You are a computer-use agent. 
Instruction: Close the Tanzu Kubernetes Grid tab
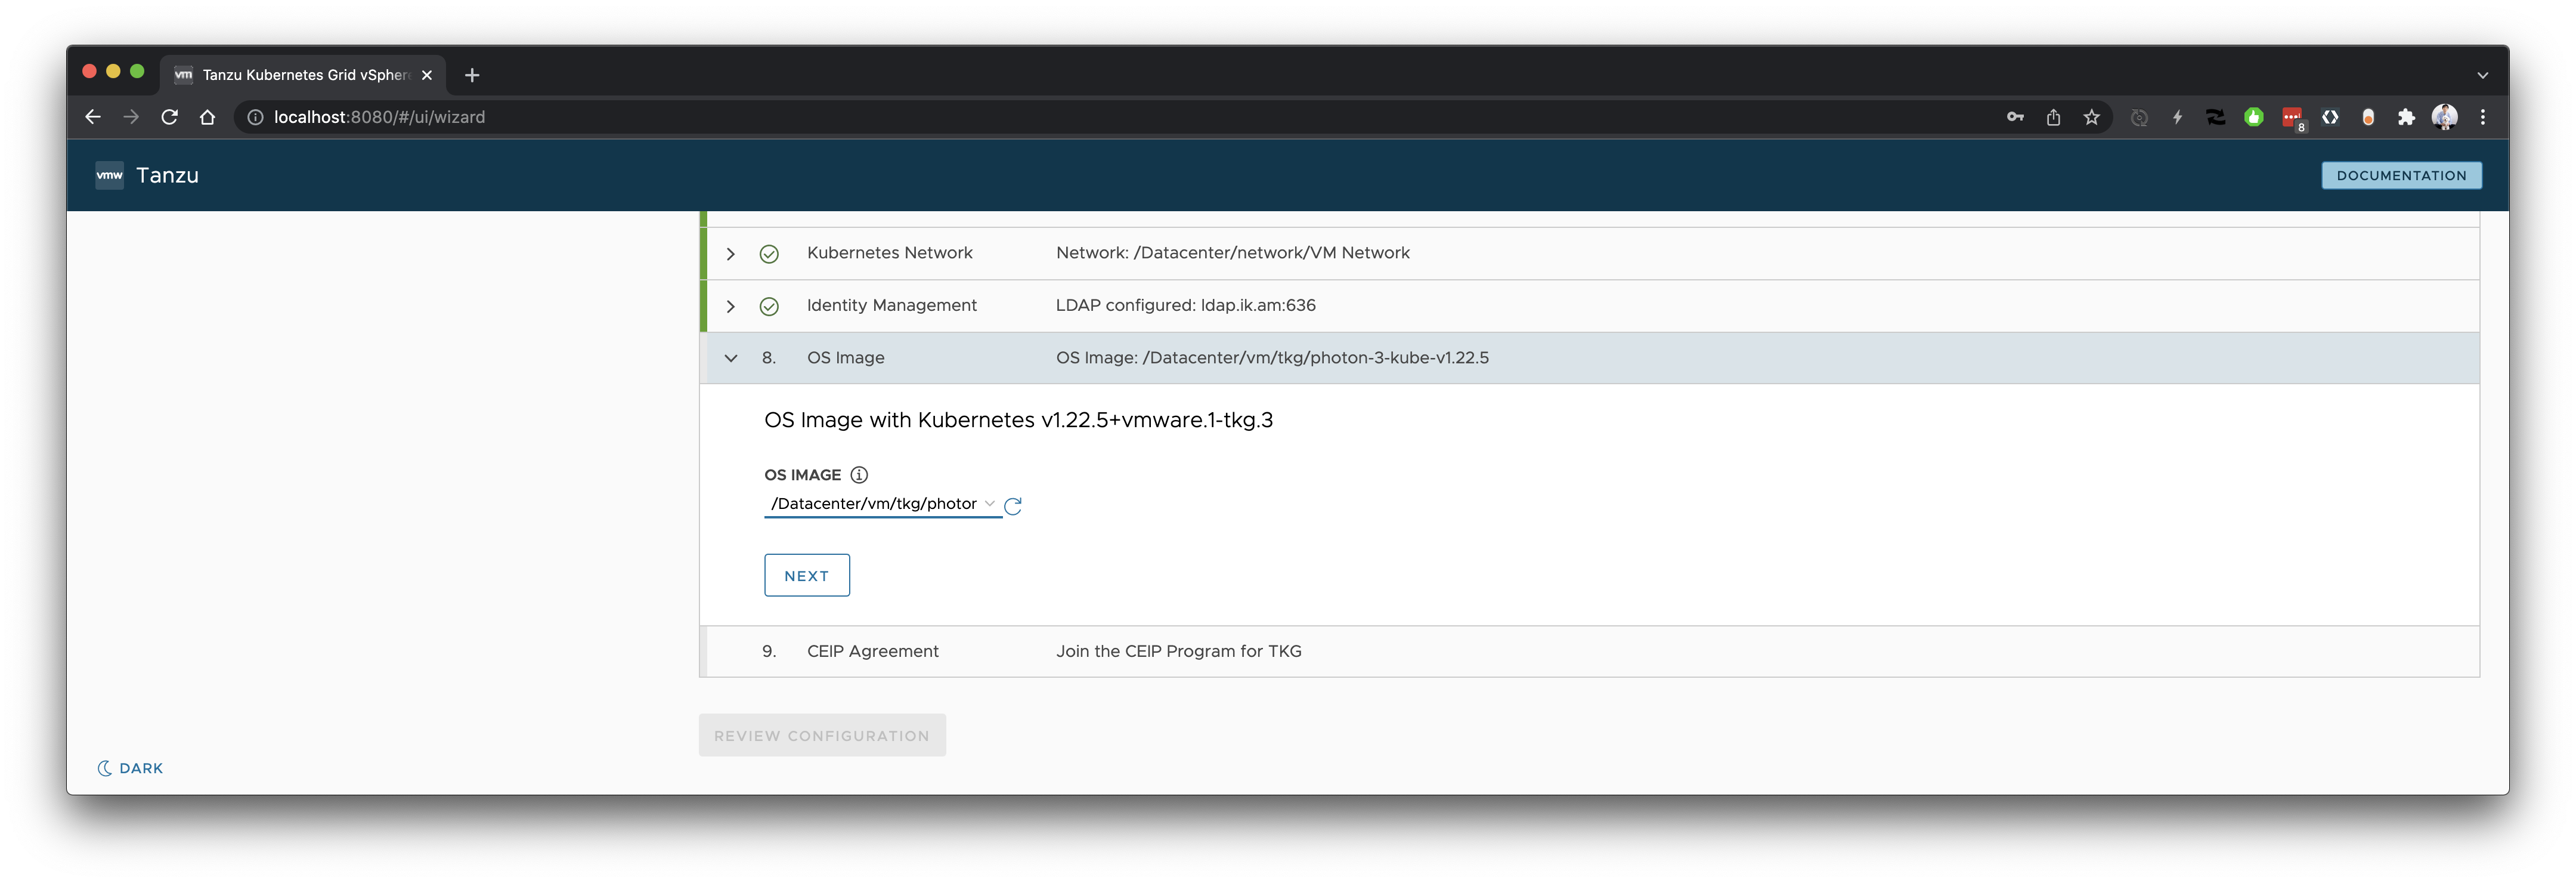tap(427, 75)
